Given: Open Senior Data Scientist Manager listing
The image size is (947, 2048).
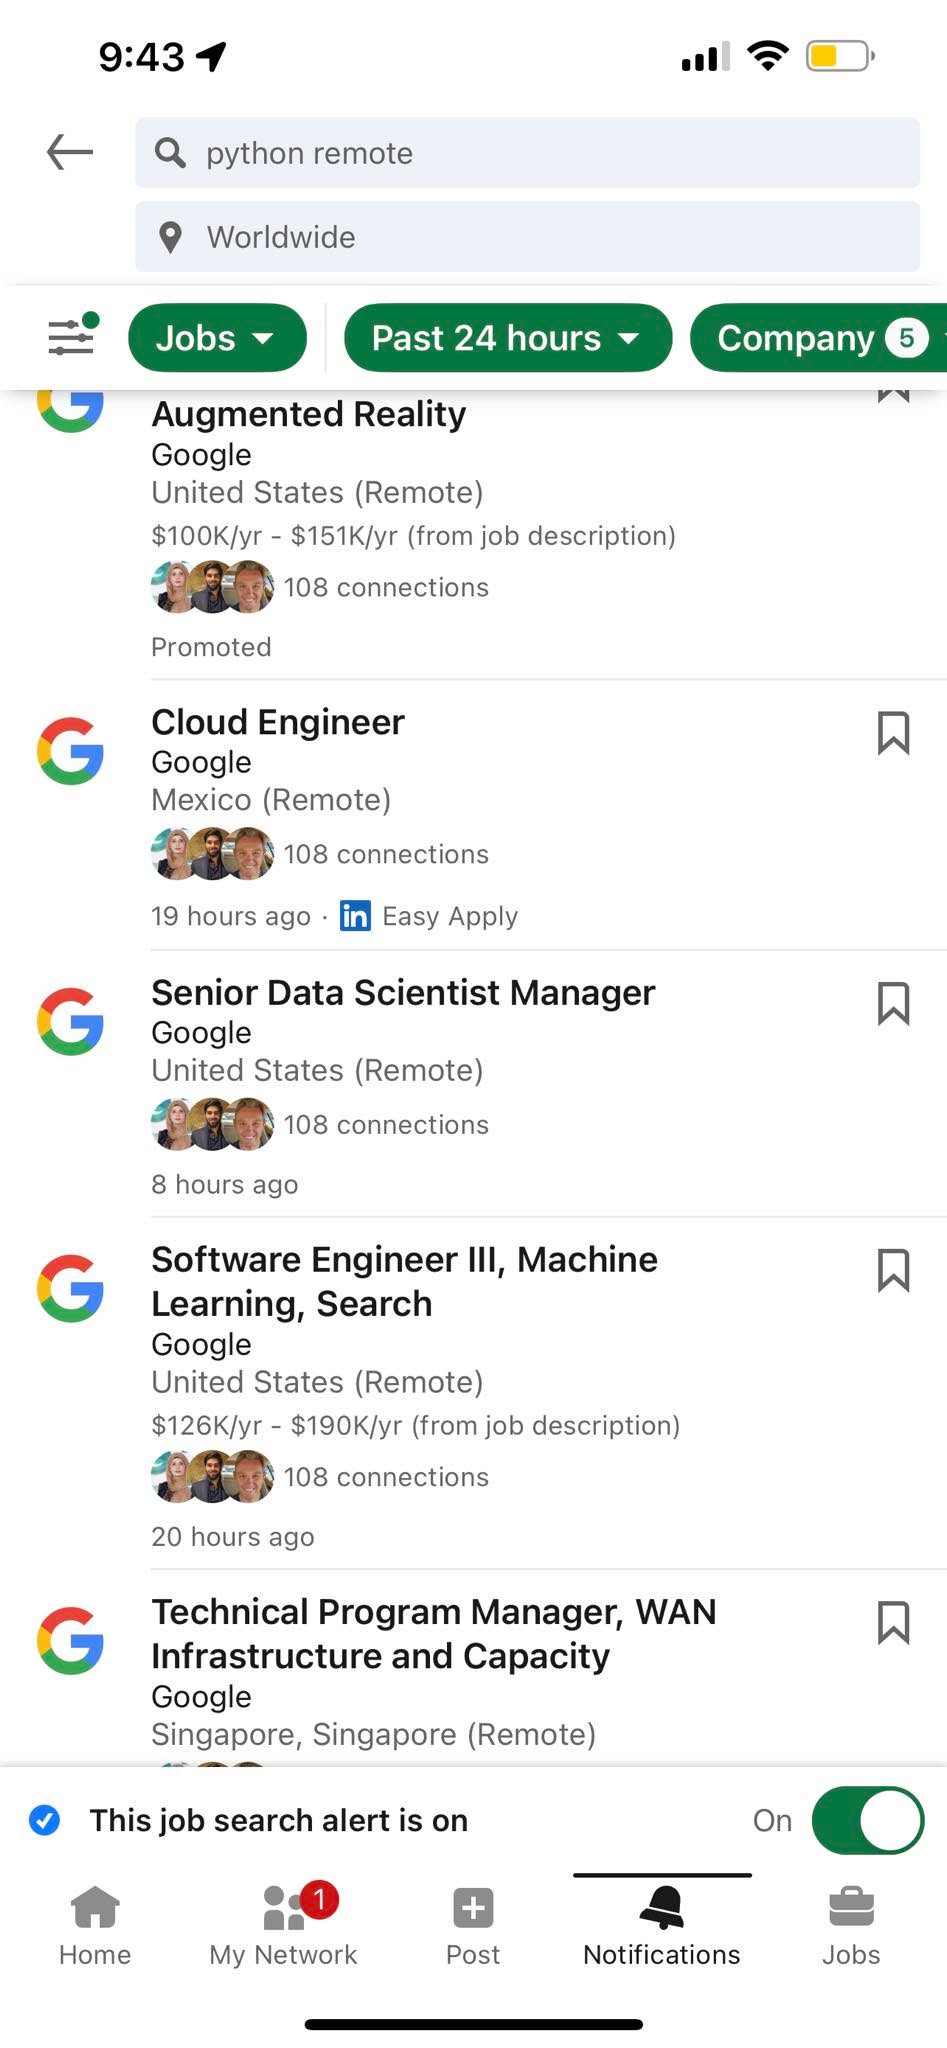Looking at the screenshot, I should [403, 992].
